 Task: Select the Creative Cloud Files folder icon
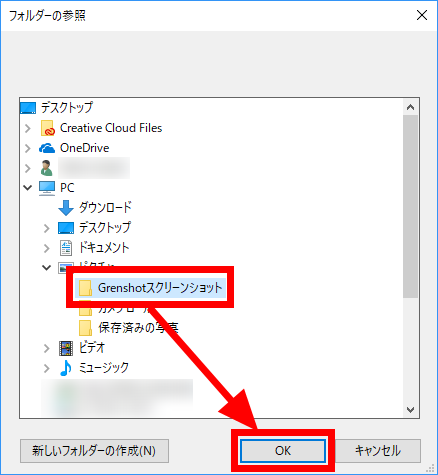pos(47,128)
